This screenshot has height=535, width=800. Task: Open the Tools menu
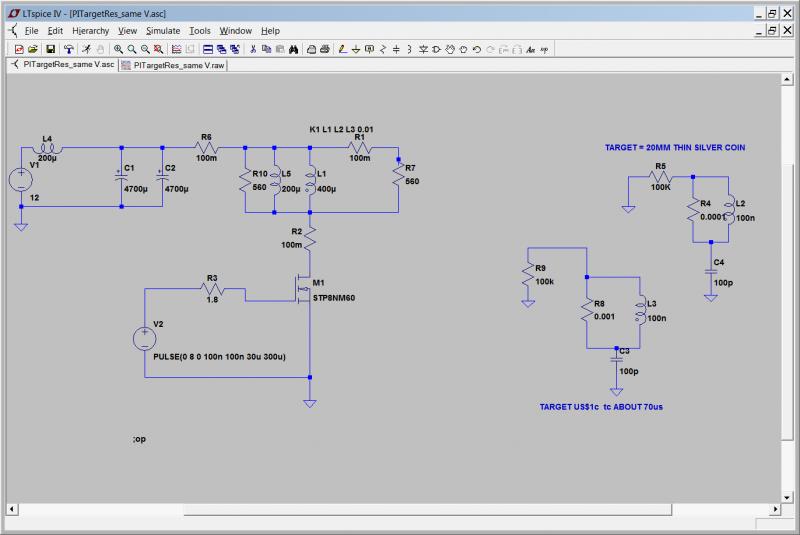pyautogui.click(x=200, y=31)
